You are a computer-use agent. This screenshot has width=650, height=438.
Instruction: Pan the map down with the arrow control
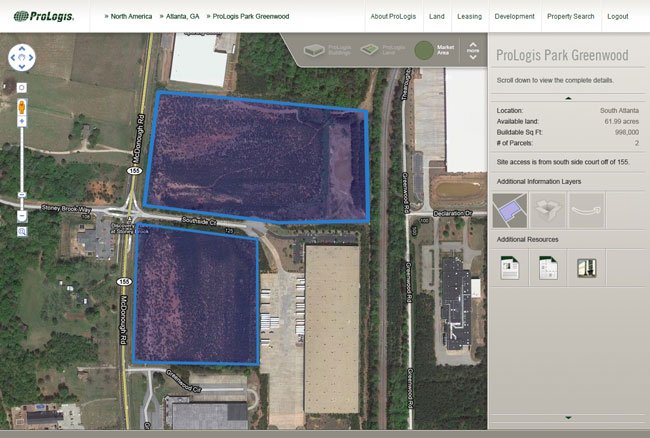22,66
